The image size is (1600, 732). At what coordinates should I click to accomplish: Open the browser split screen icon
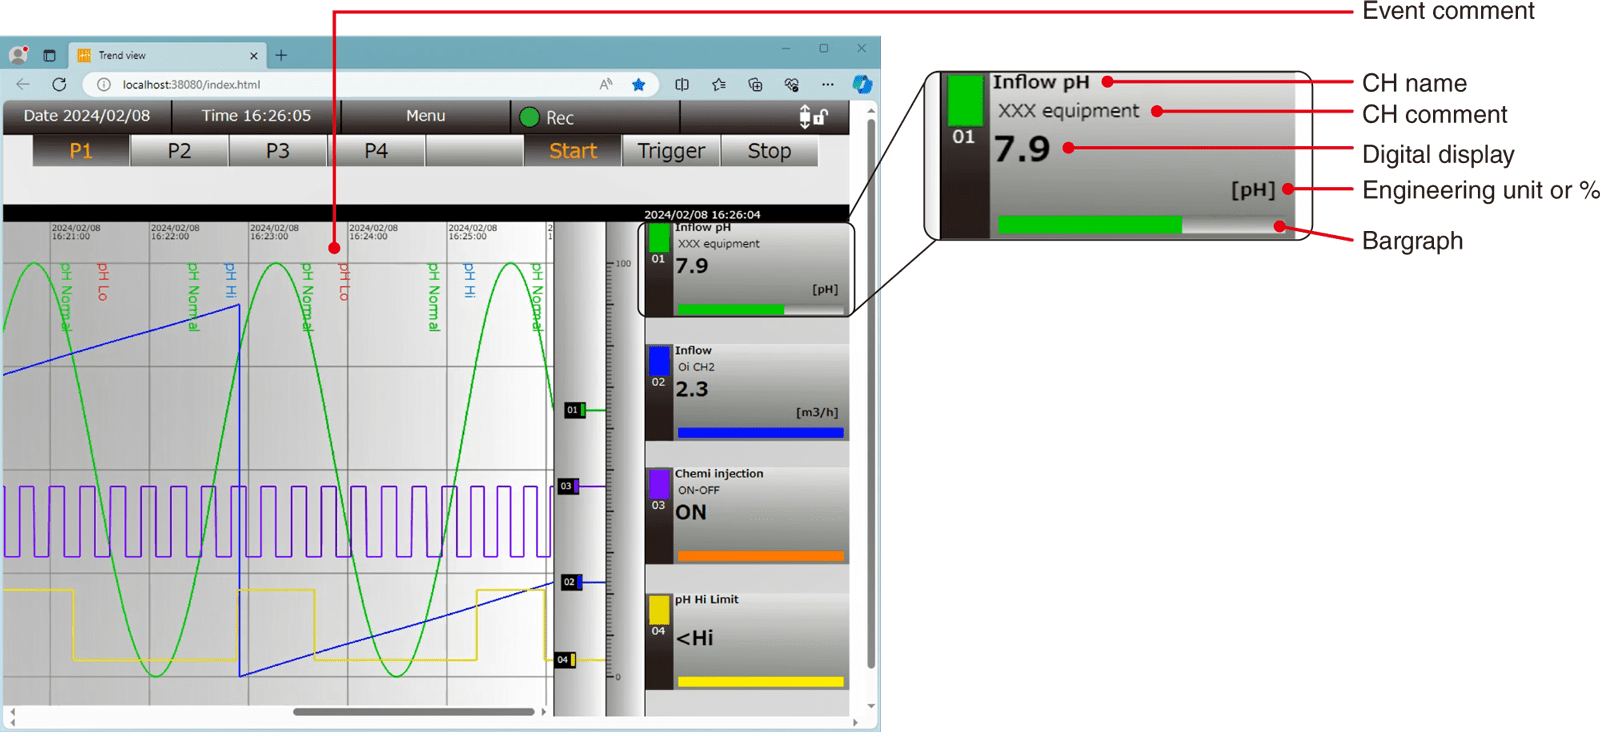682,85
